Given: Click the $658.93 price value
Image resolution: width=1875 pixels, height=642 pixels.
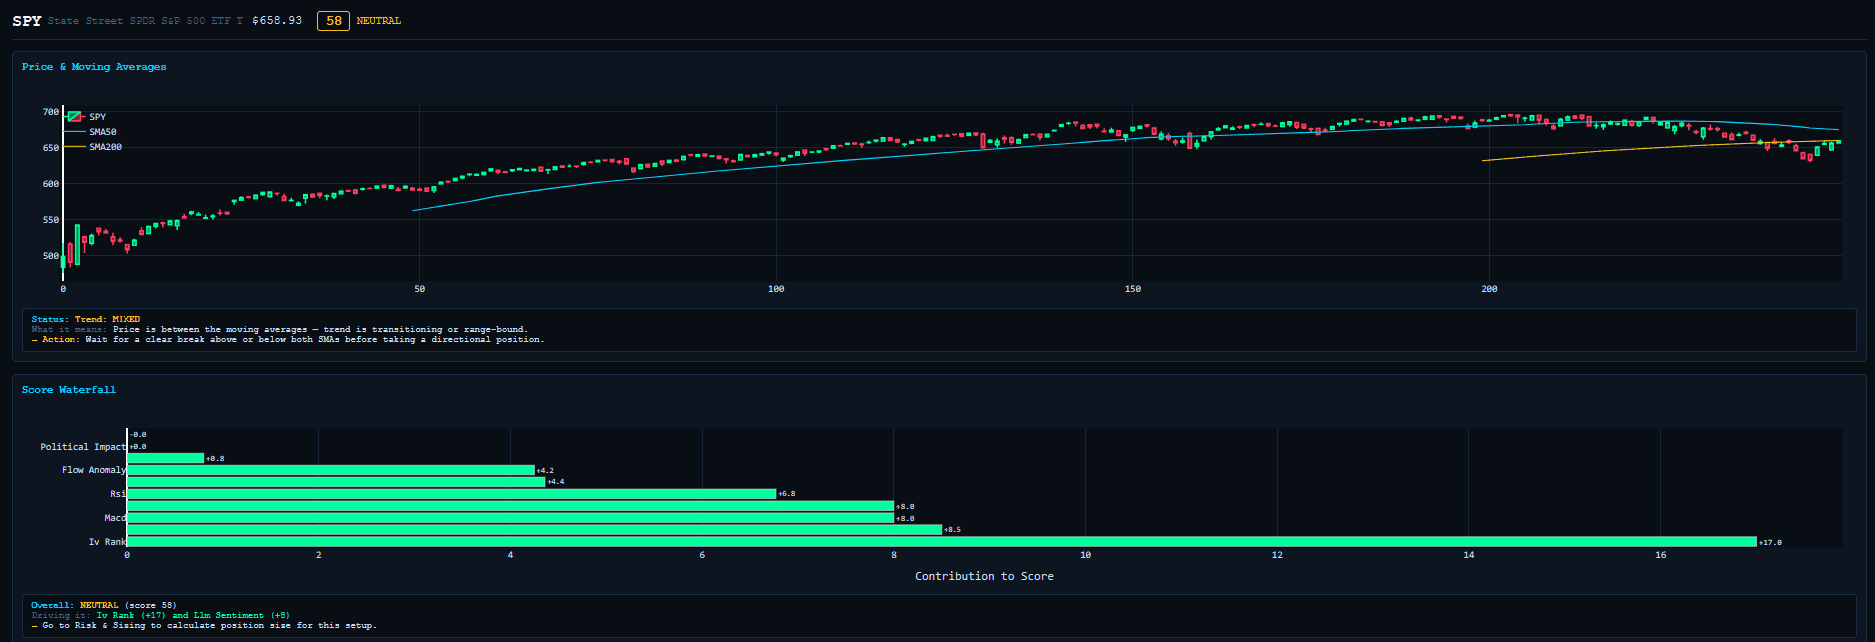Looking at the screenshot, I should click(277, 20).
